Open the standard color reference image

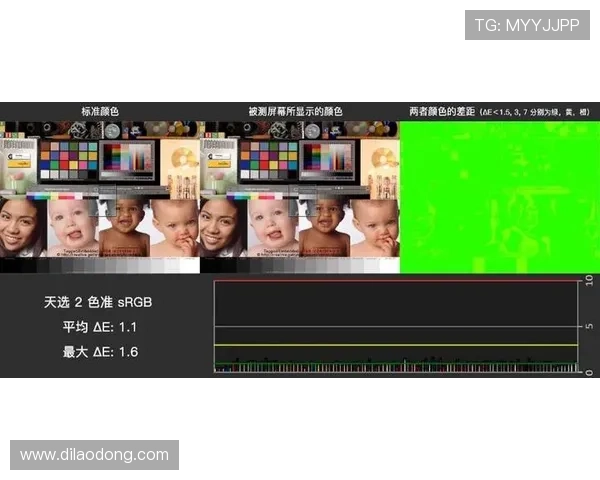100,197
